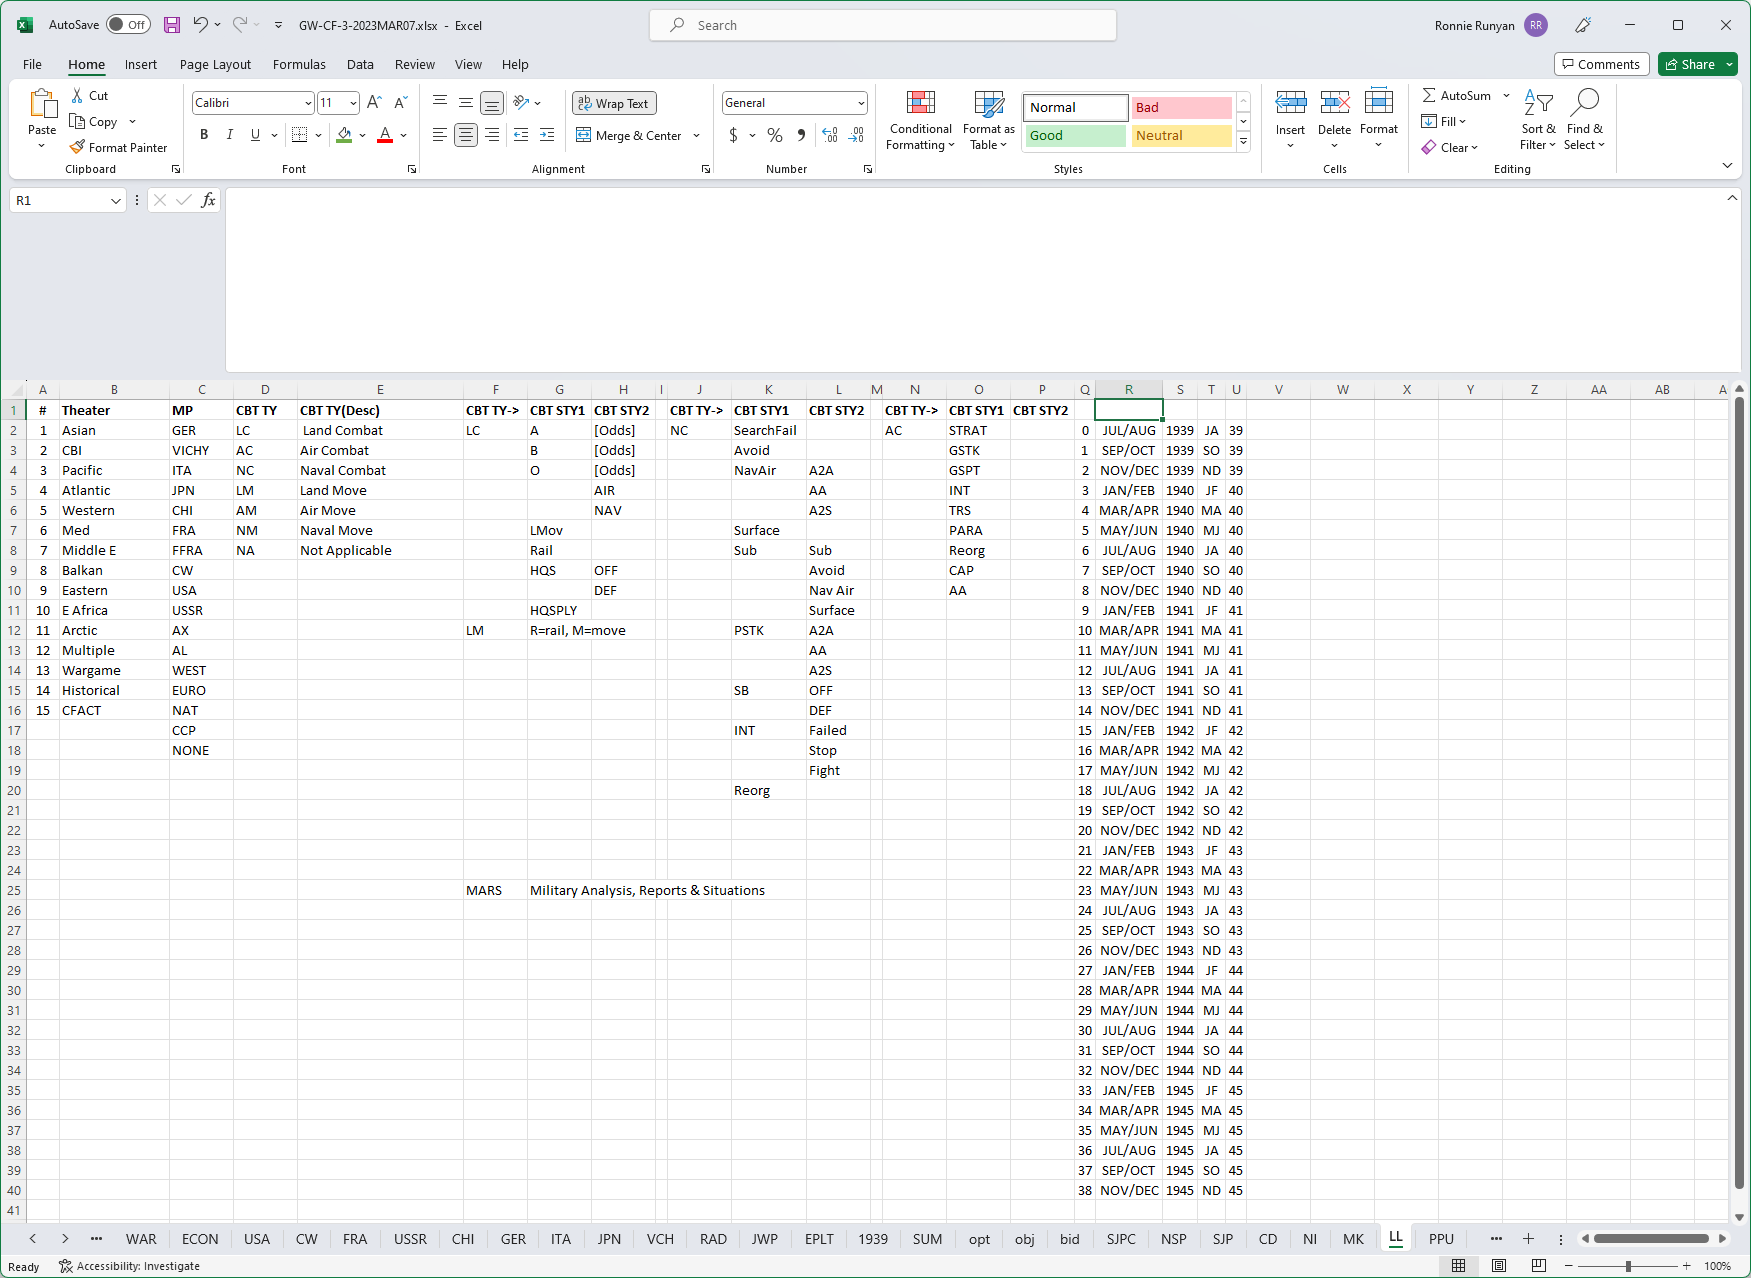This screenshot has height=1278, width=1751.
Task: Toggle Top Align
Action: (x=440, y=103)
